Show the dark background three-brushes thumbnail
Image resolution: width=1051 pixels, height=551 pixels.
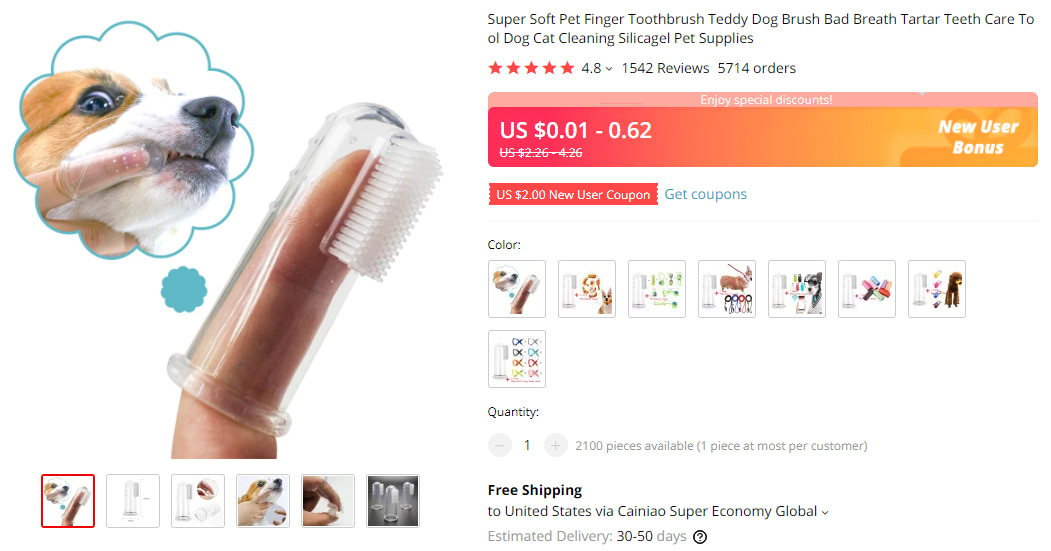[393, 501]
